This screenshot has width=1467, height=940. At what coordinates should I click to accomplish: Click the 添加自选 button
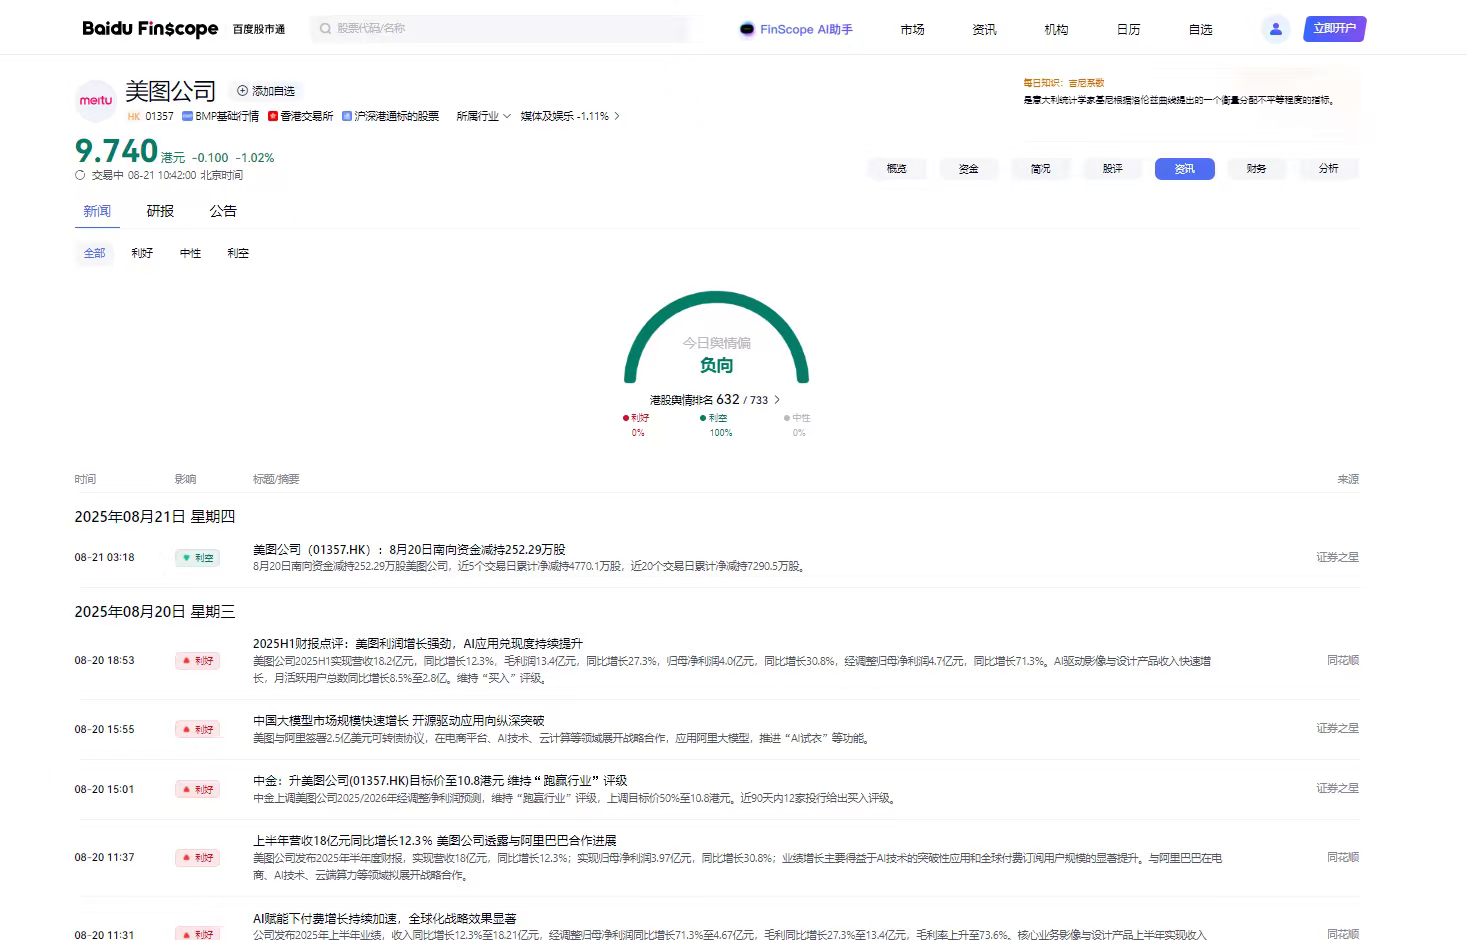click(266, 91)
